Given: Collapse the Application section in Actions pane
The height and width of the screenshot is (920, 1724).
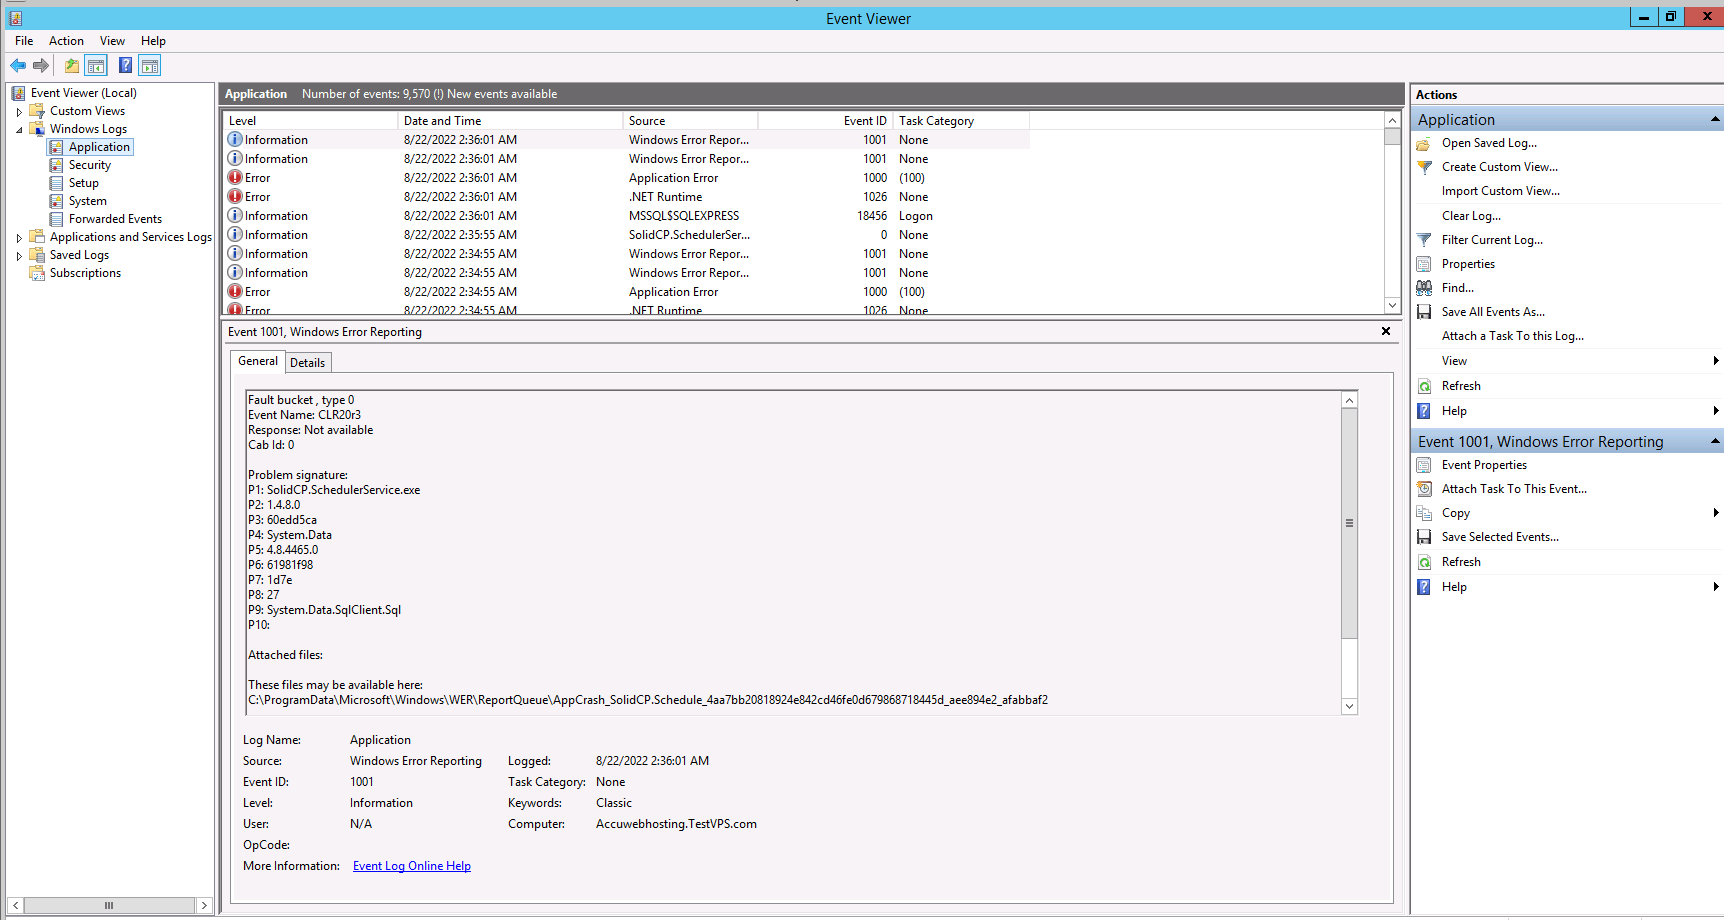Looking at the screenshot, I should [1716, 118].
